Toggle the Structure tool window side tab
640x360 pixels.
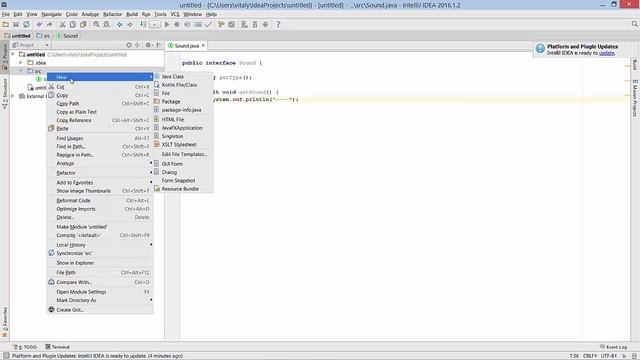[x=4, y=93]
